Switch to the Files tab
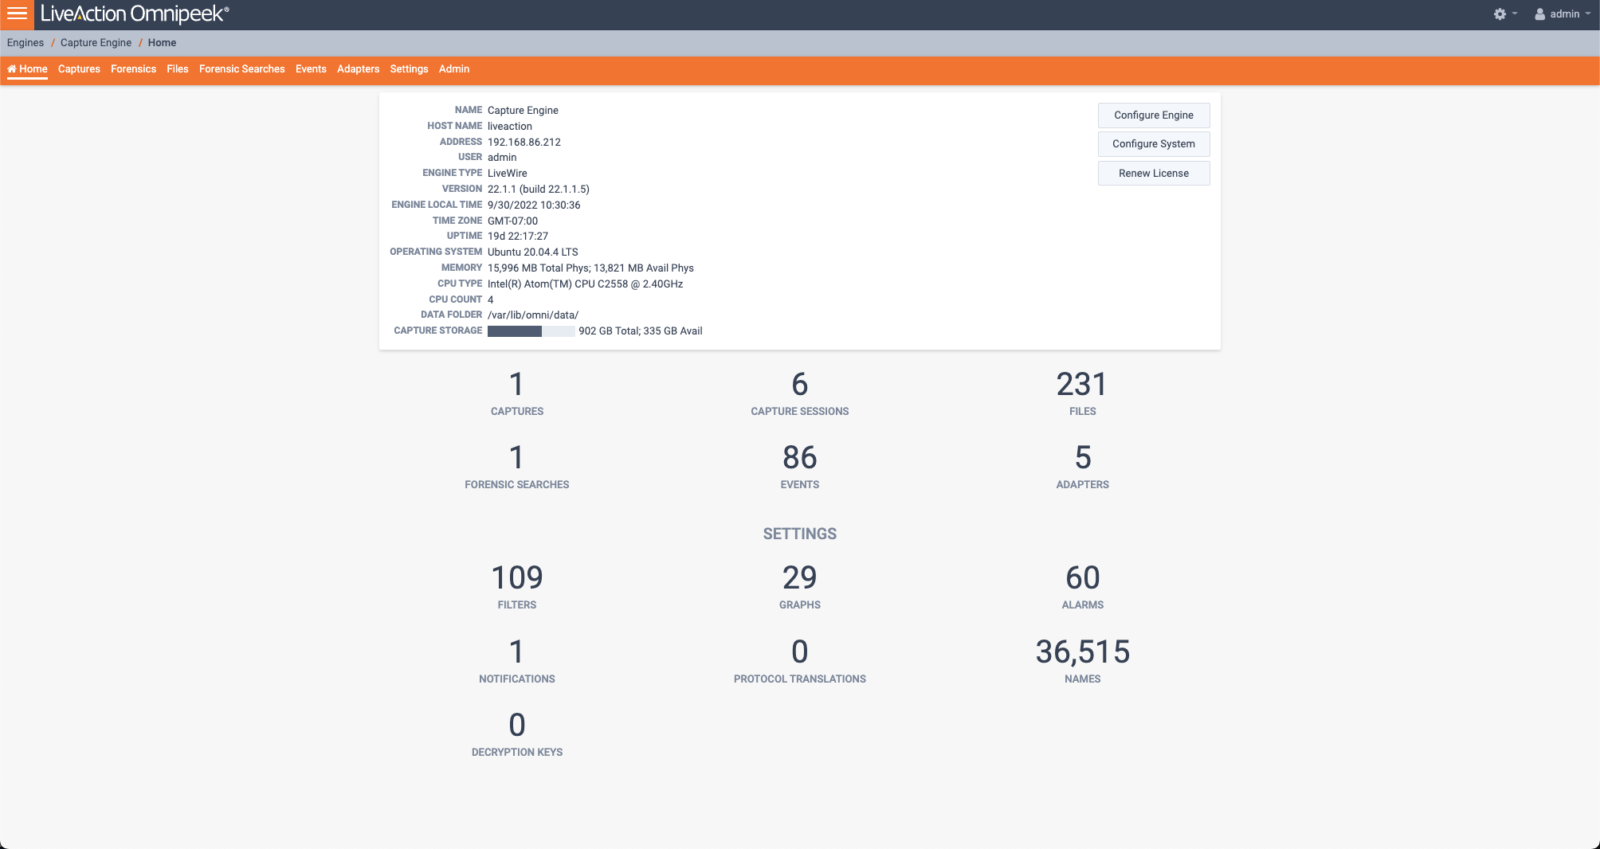 pos(178,69)
